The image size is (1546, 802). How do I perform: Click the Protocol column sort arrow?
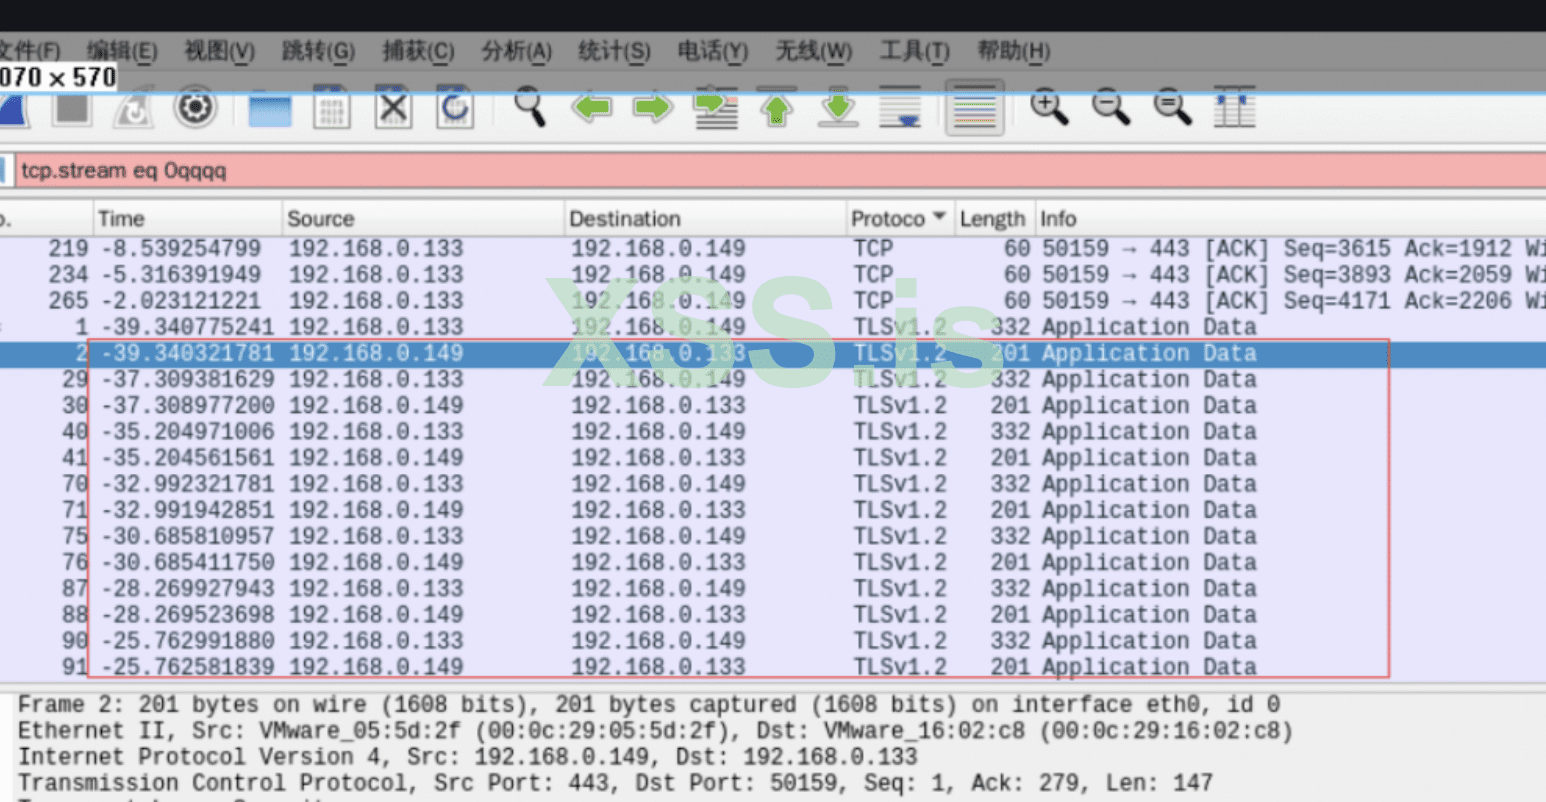(939, 217)
